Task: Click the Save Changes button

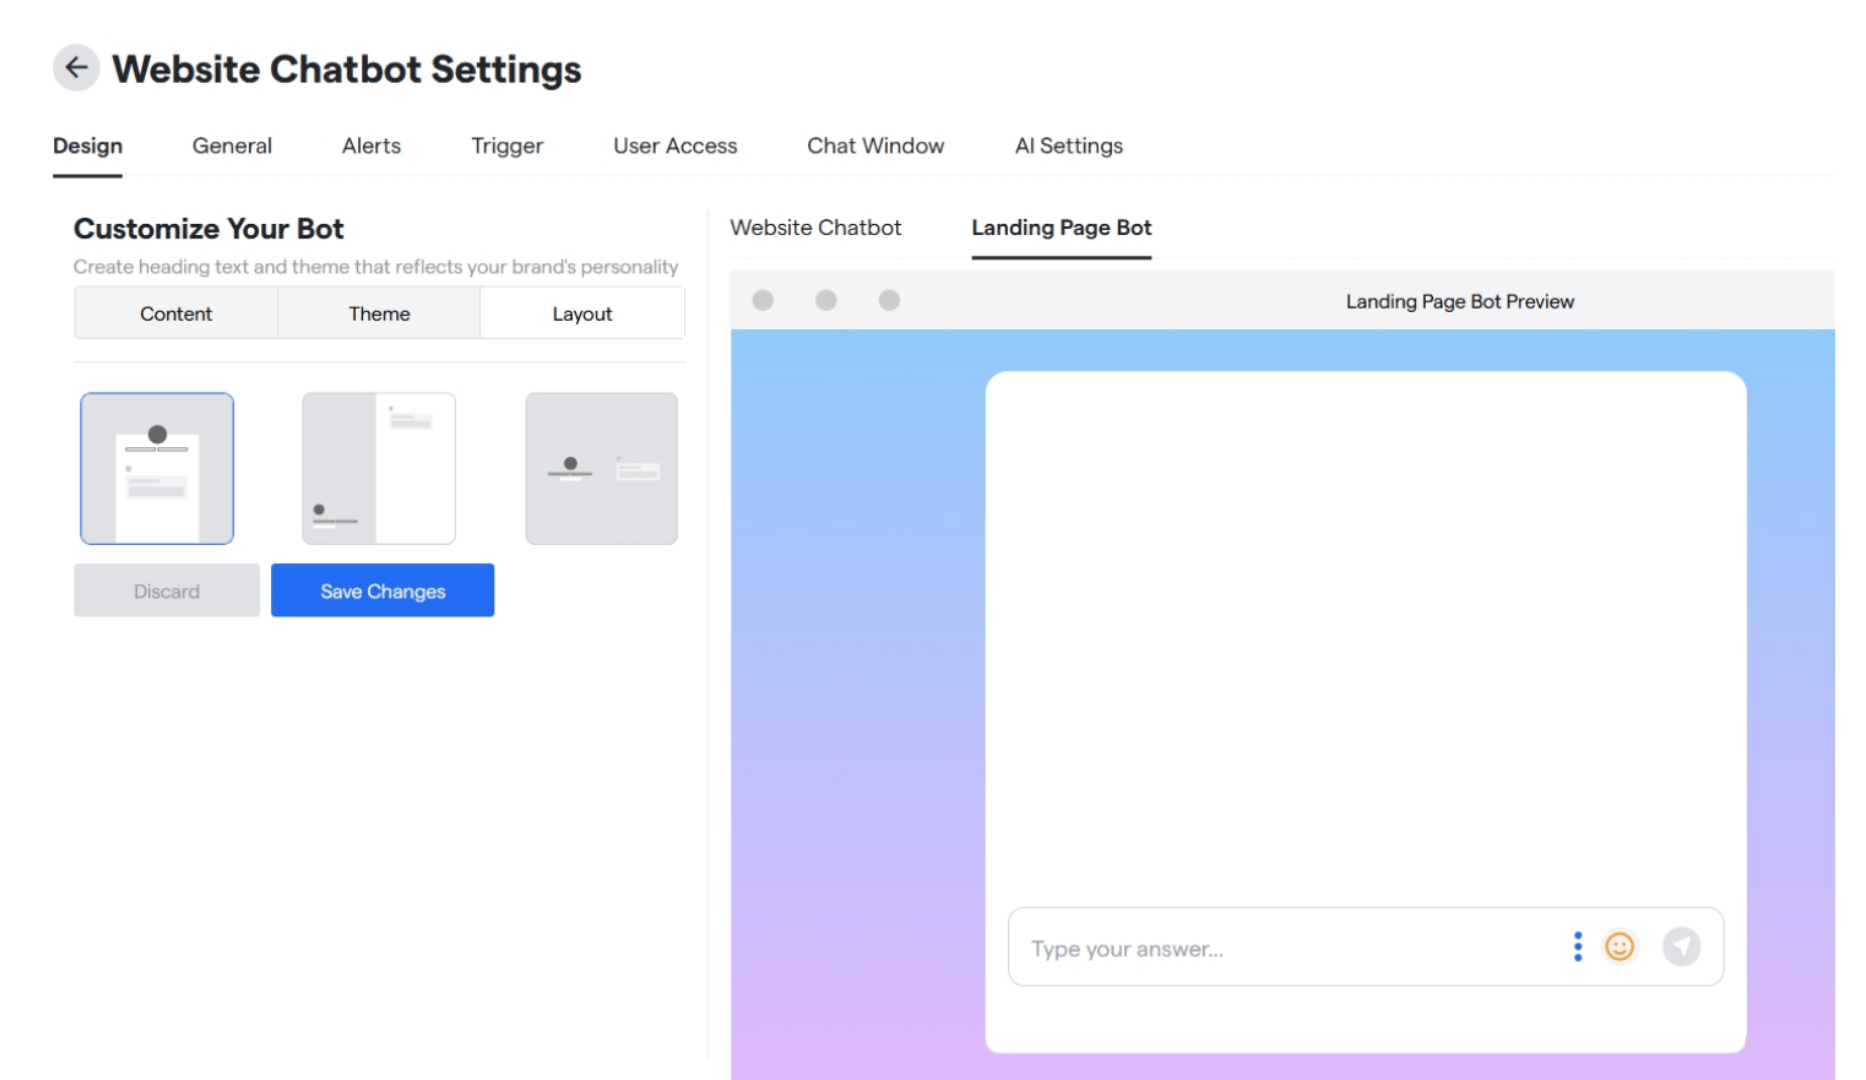Action: (382, 591)
